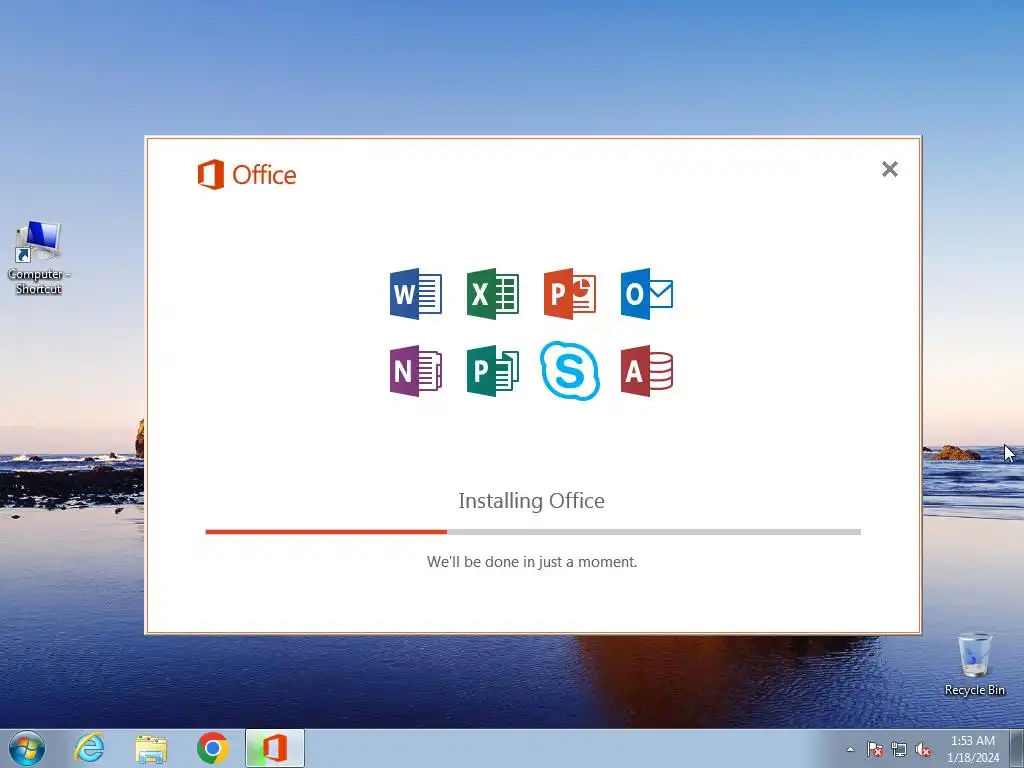Click the Installing Office progress bar
This screenshot has height=768, width=1024.
pos(533,532)
